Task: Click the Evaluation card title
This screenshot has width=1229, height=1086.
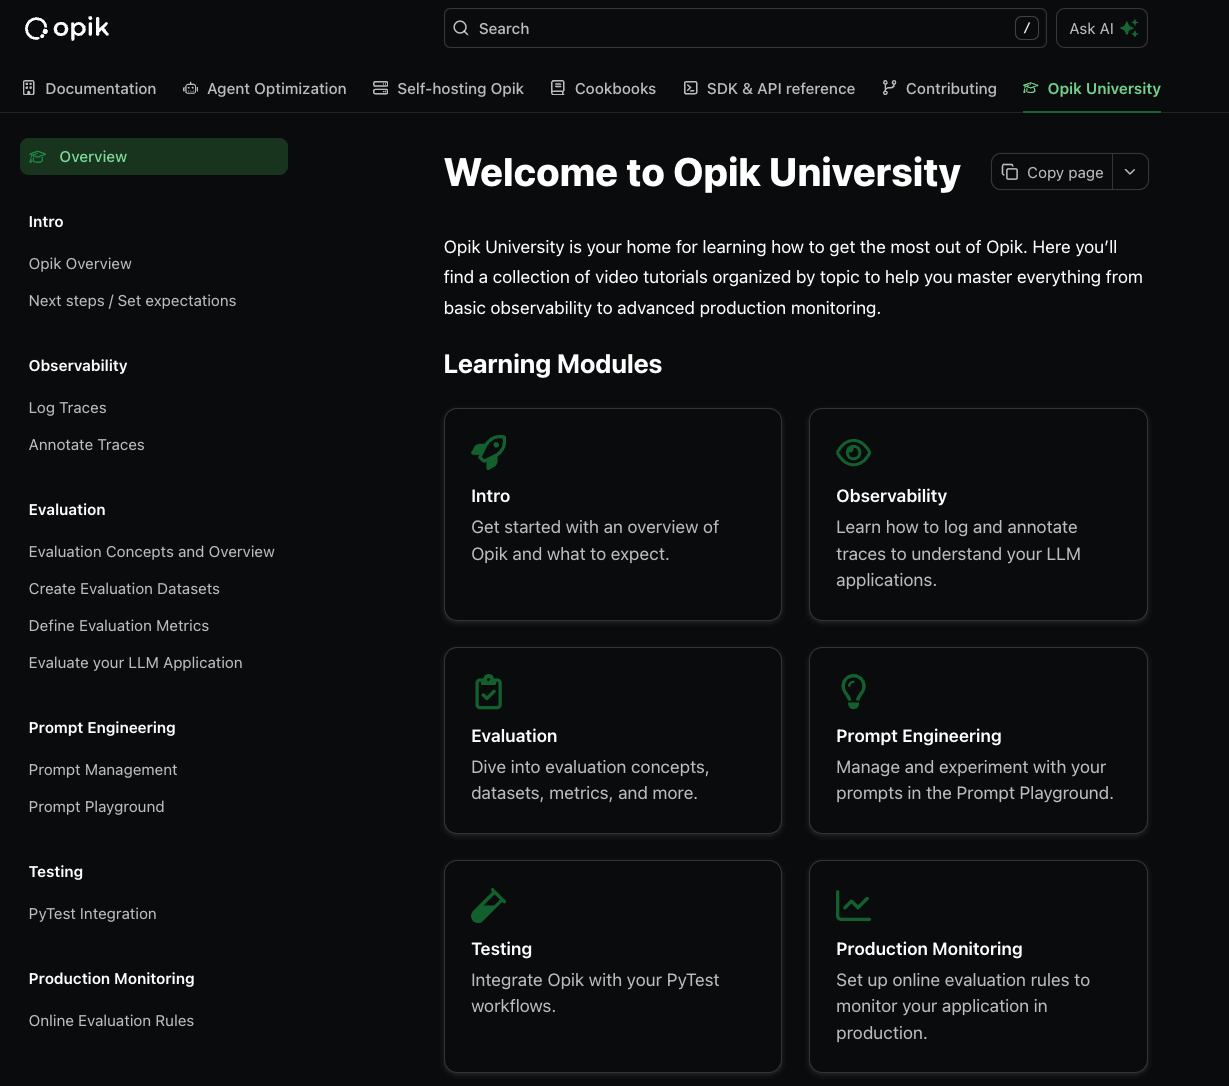Action: pyautogui.click(x=514, y=736)
